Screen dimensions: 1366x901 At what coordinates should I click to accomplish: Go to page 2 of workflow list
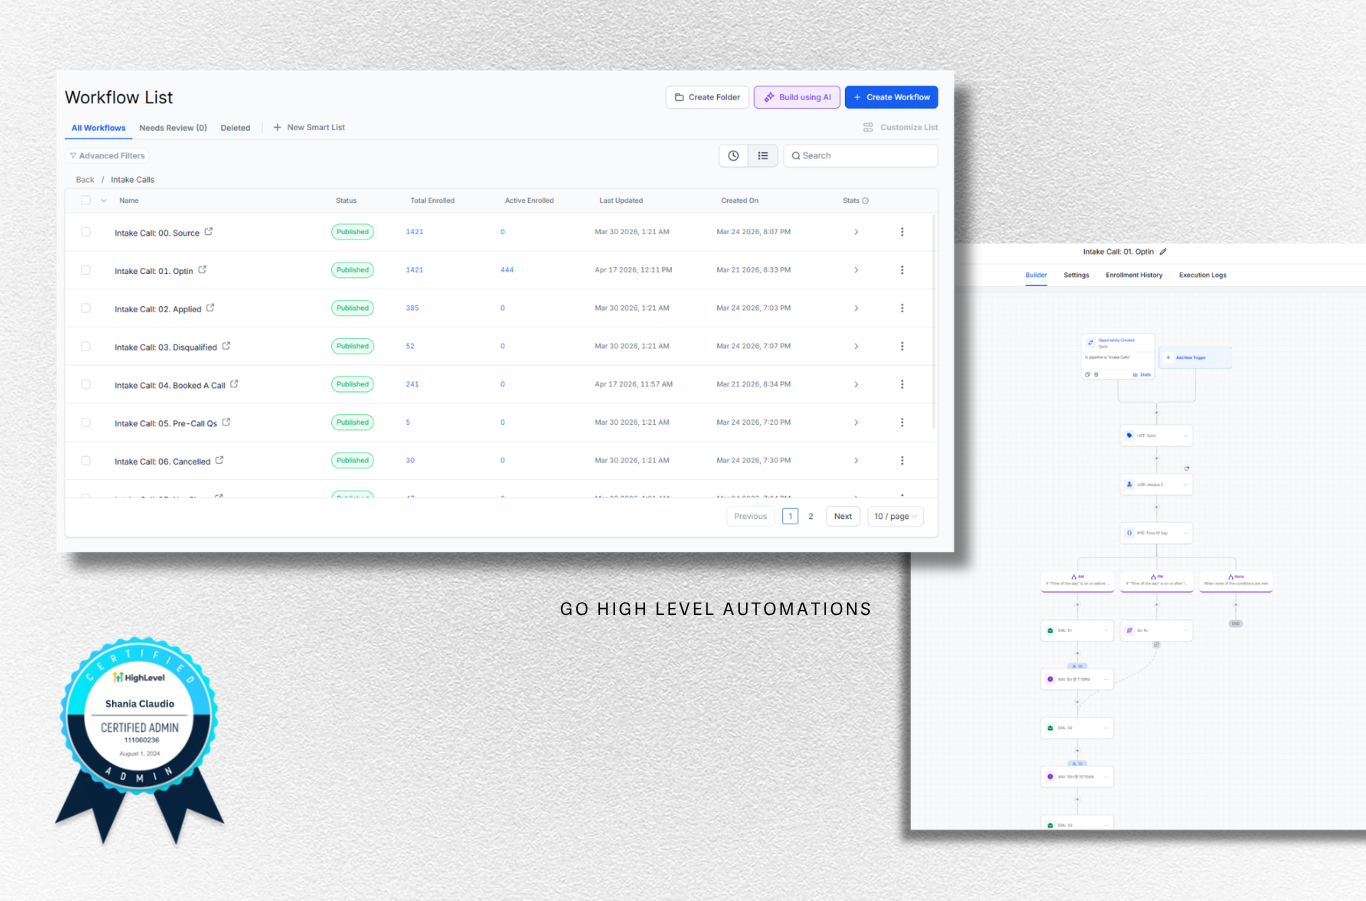click(811, 517)
